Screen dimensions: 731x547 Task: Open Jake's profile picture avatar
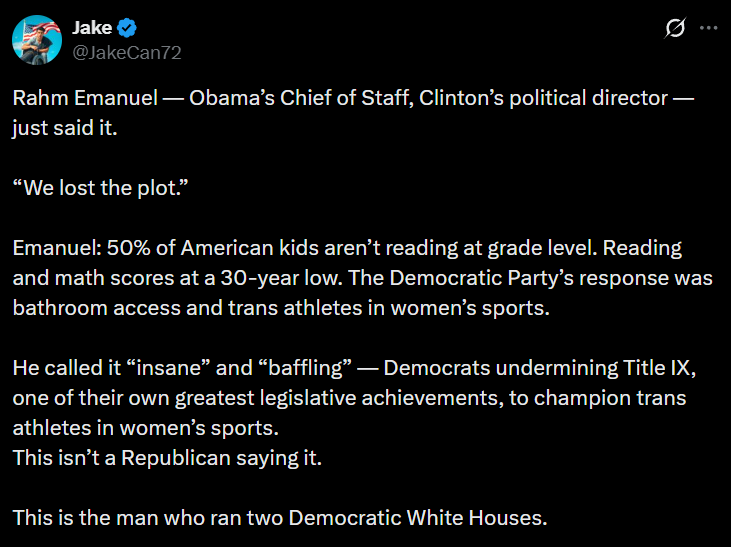[35, 39]
